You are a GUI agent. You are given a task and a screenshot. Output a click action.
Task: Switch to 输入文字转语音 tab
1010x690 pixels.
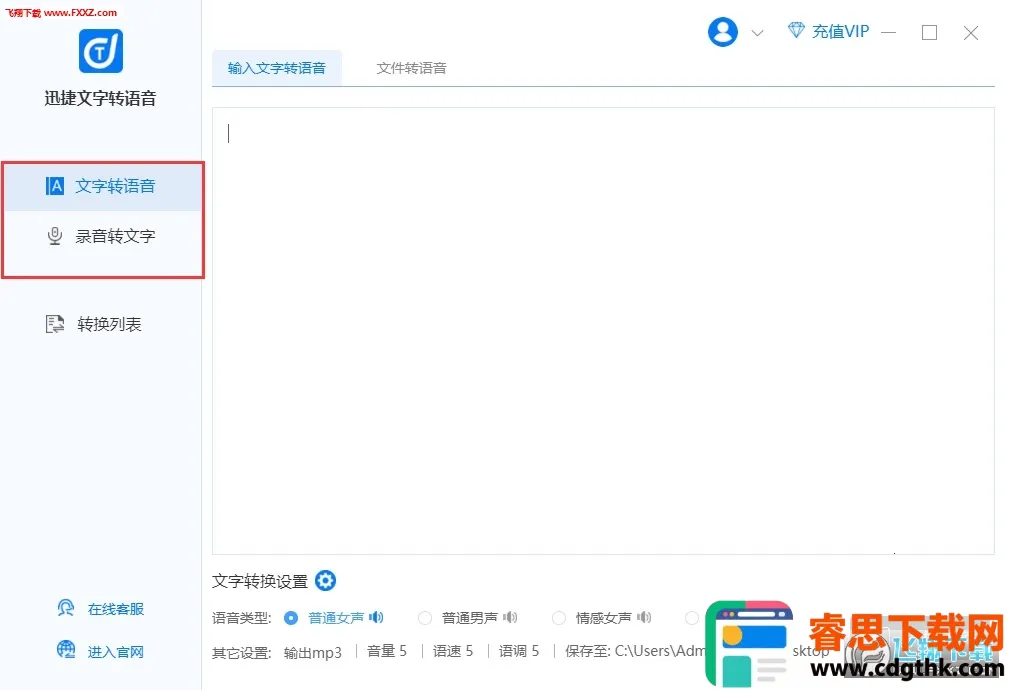click(277, 68)
